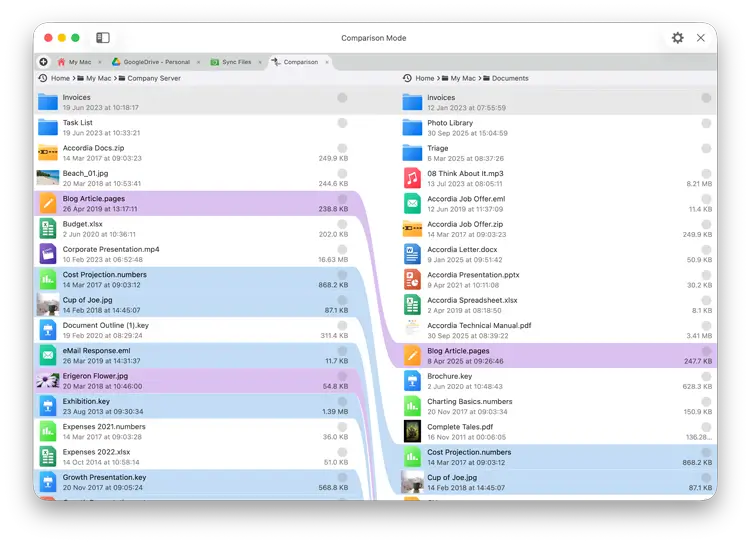Open right pane history clock icon
Viewport: 750px width, 544px height.
(407, 78)
